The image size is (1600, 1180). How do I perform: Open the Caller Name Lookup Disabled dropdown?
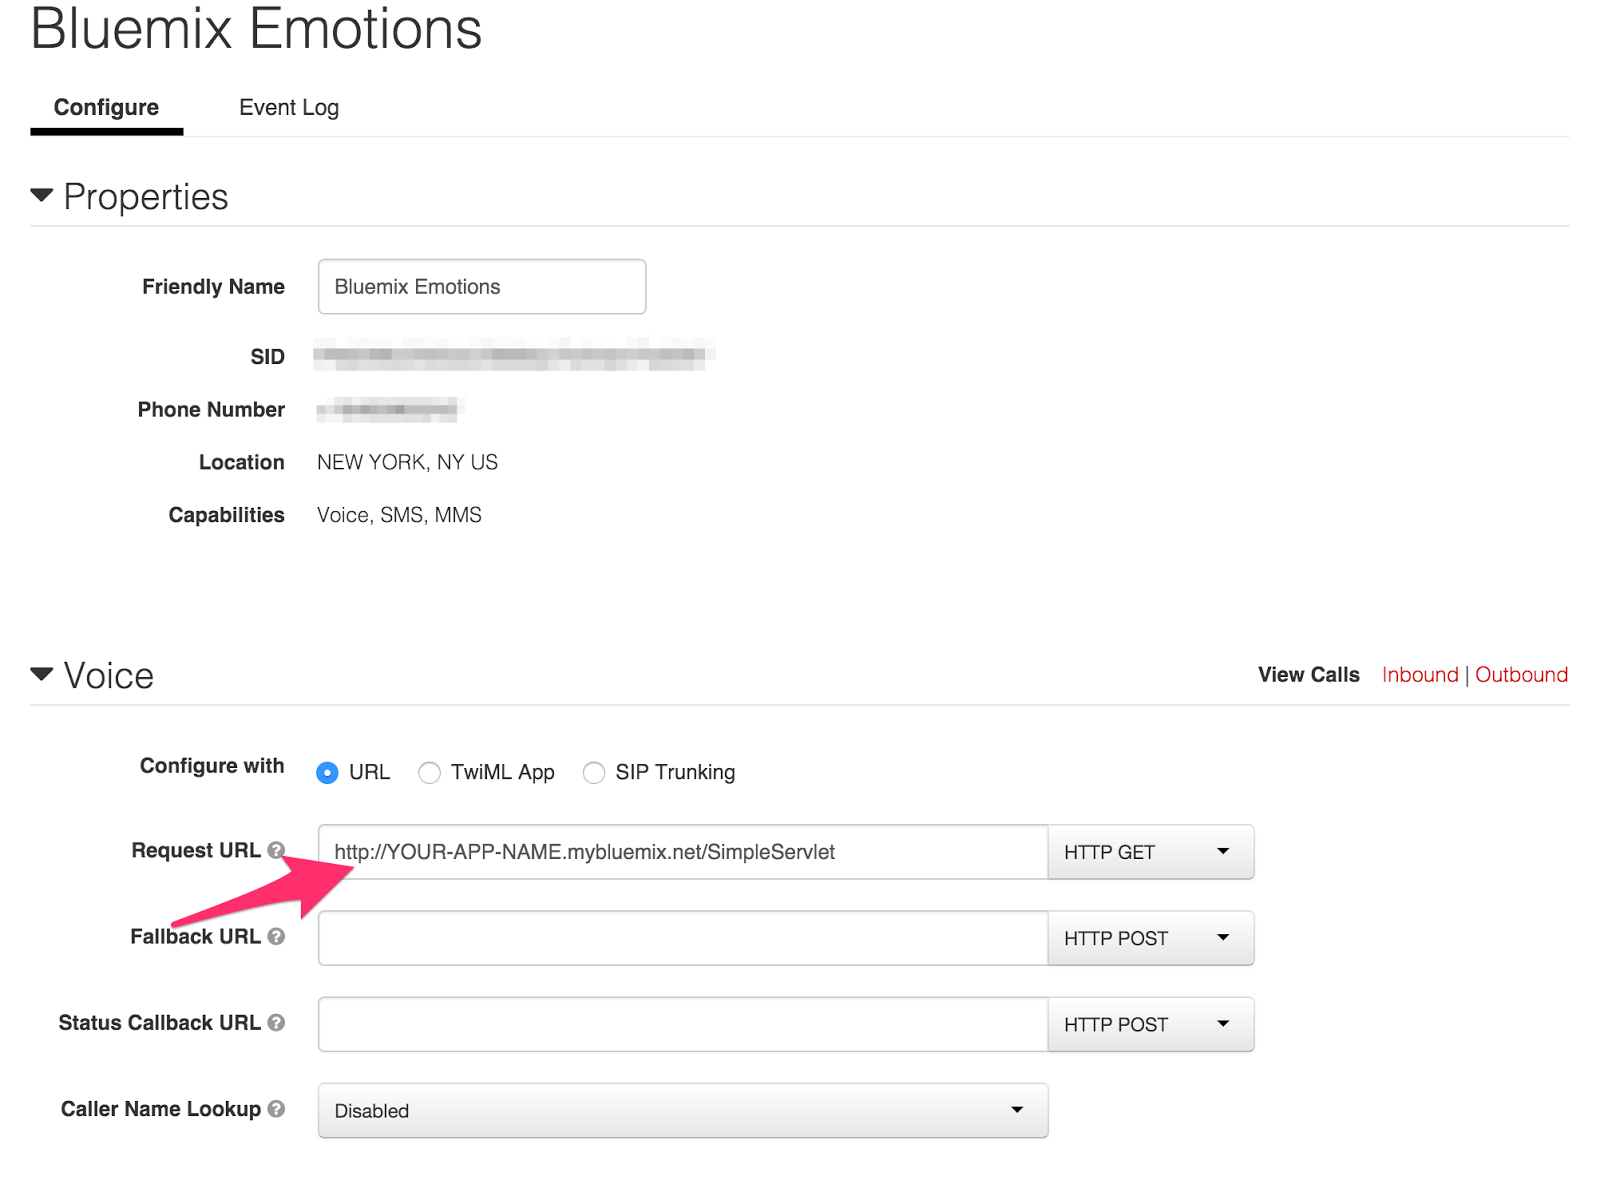pyautogui.click(x=682, y=1110)
